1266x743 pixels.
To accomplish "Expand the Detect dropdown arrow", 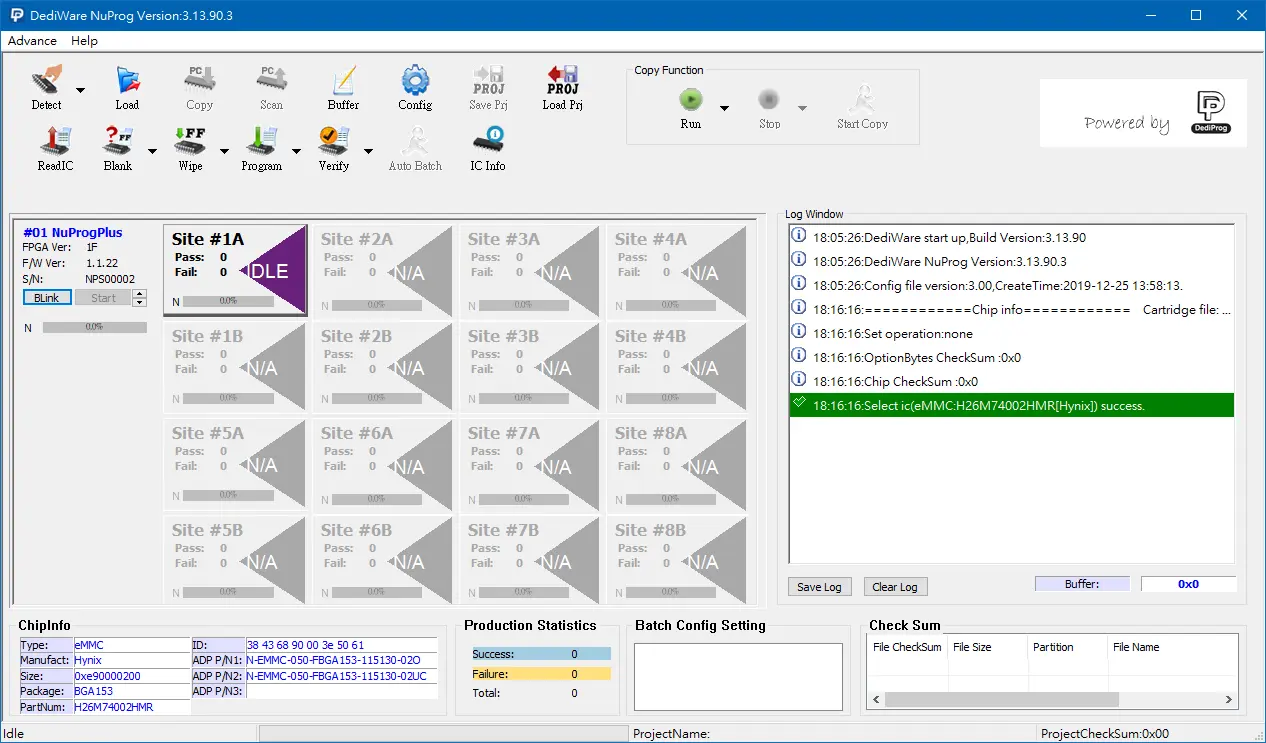I will [81, 90].
